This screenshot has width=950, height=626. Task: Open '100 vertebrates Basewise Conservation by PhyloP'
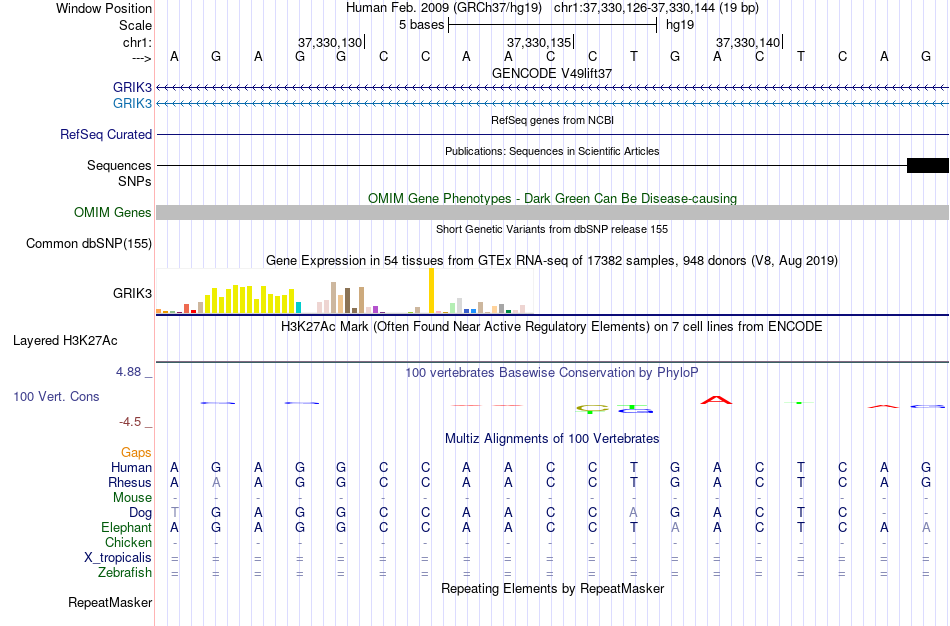pos(552,373)
